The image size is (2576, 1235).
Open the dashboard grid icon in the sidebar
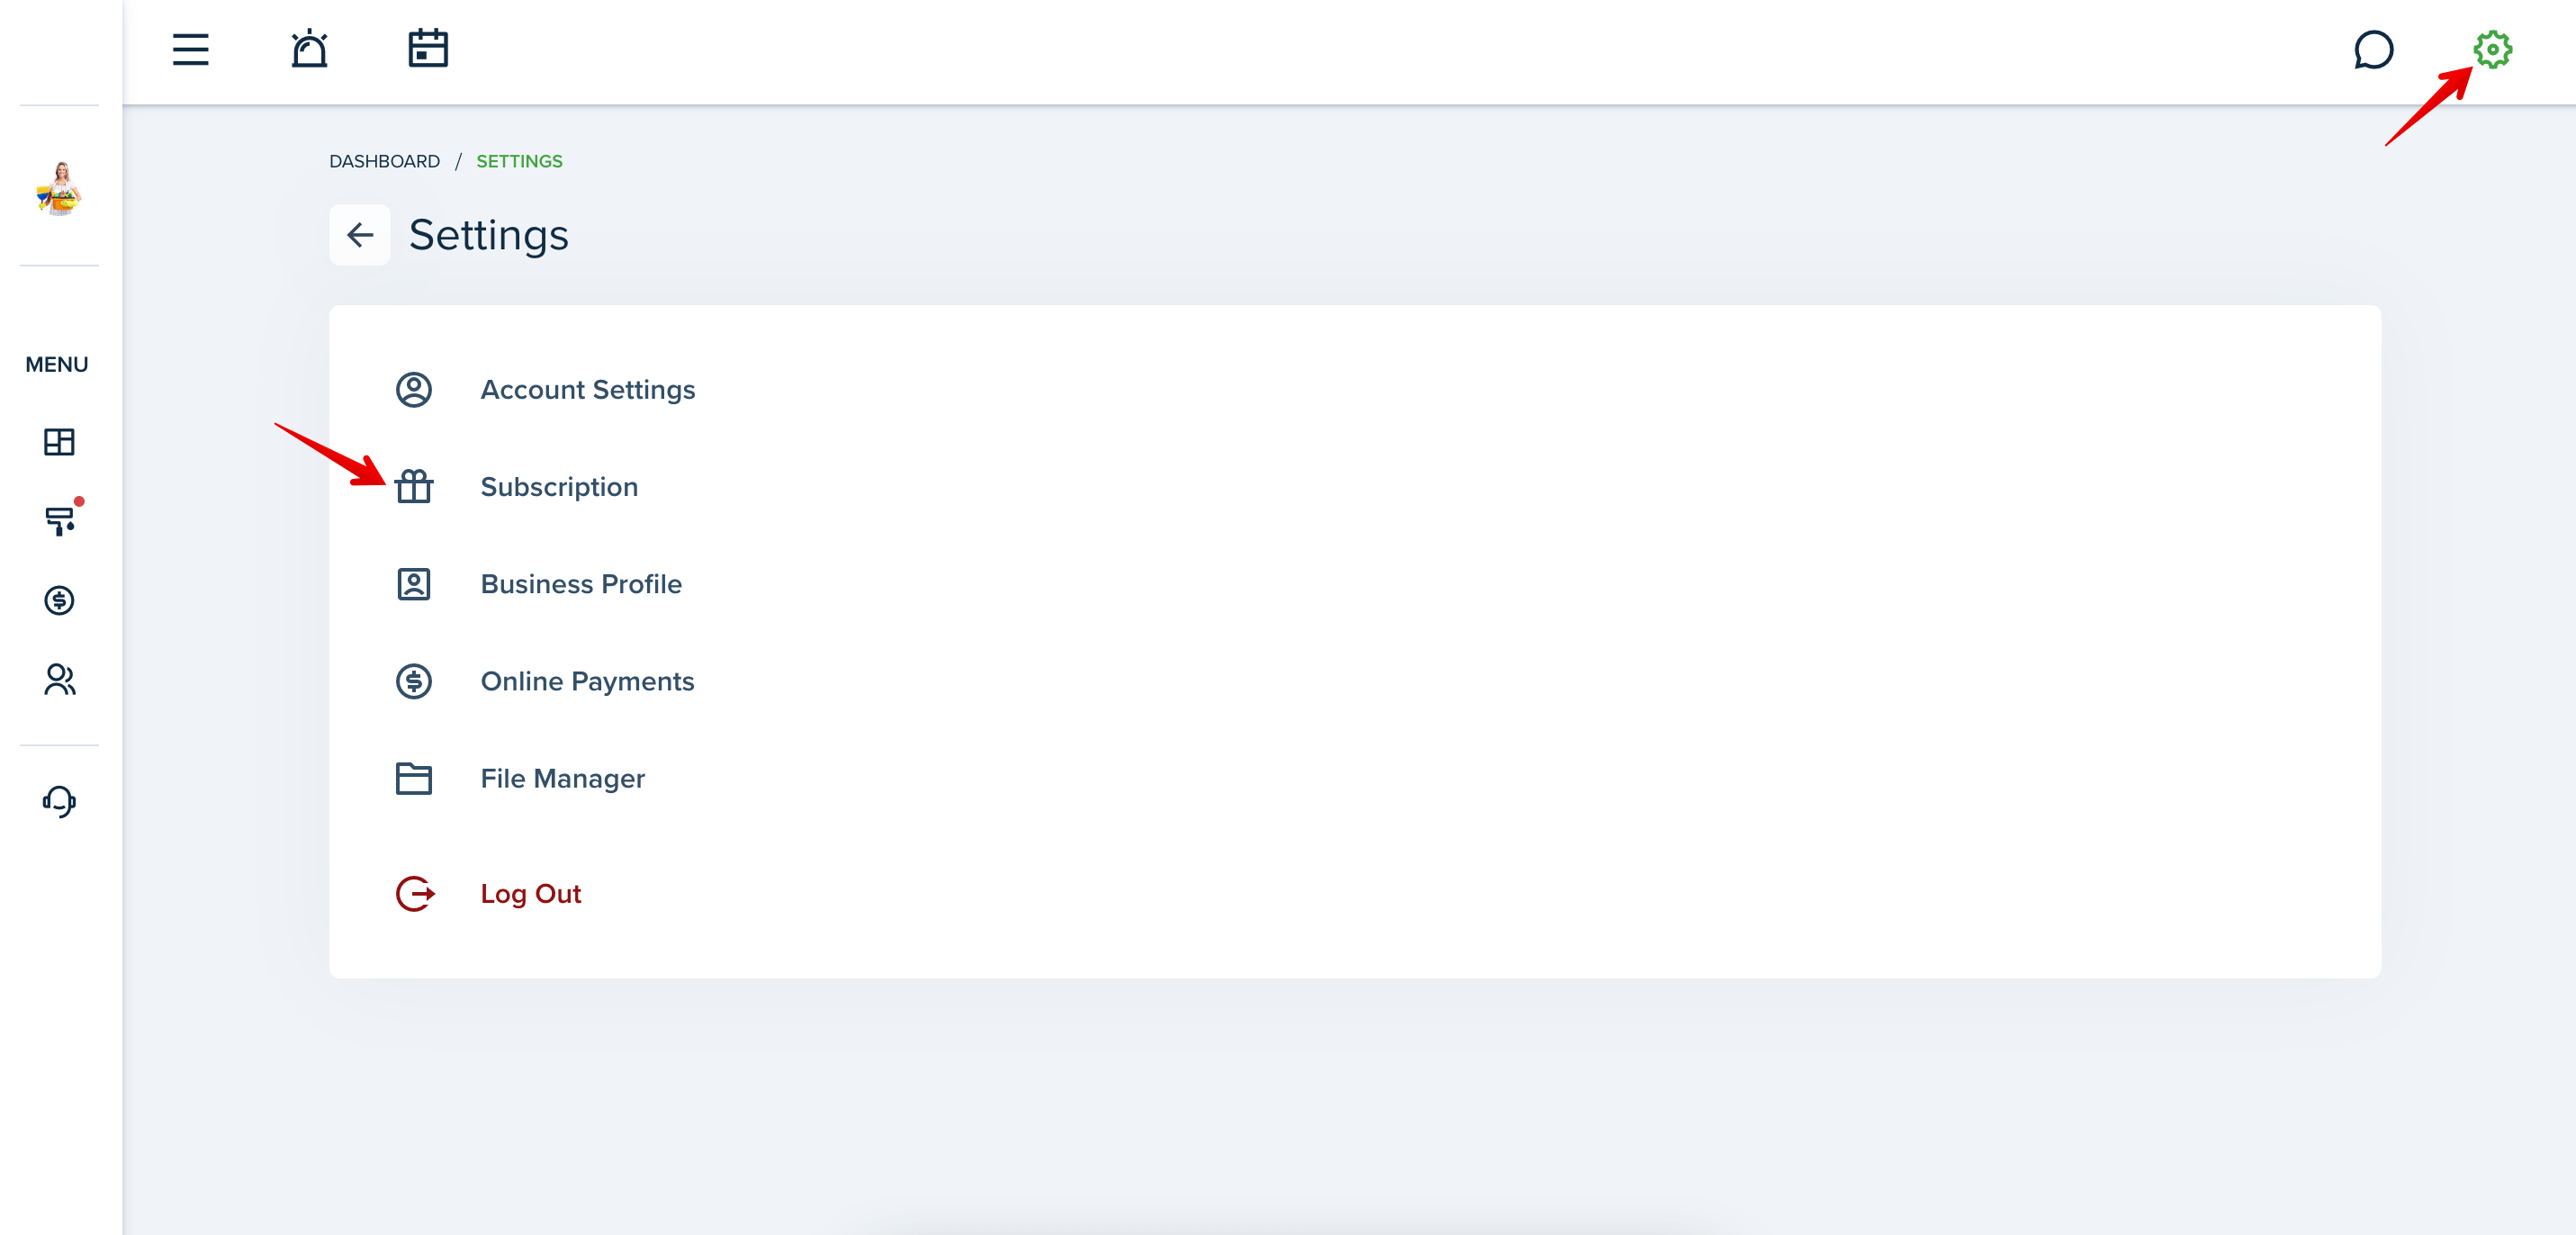pos(59,441)
